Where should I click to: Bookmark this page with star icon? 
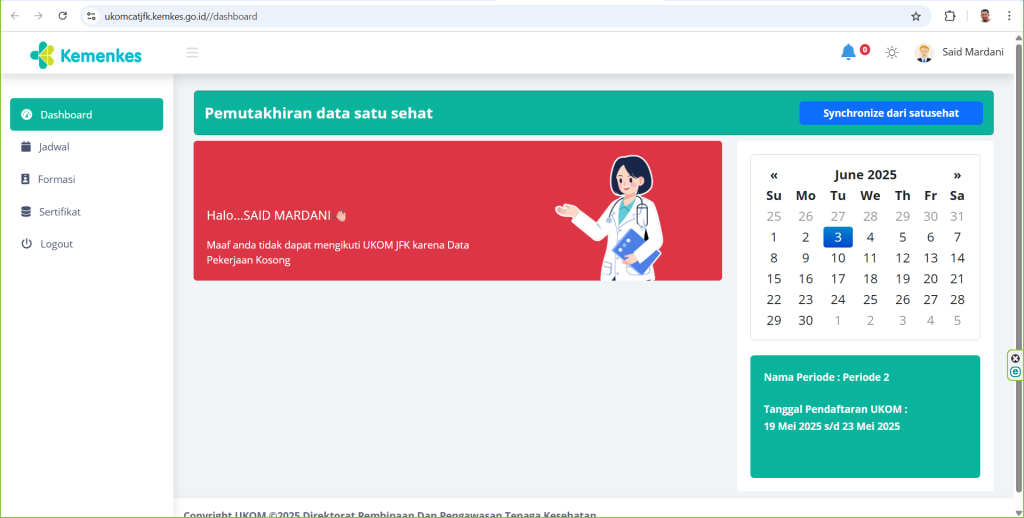[915, 16]
